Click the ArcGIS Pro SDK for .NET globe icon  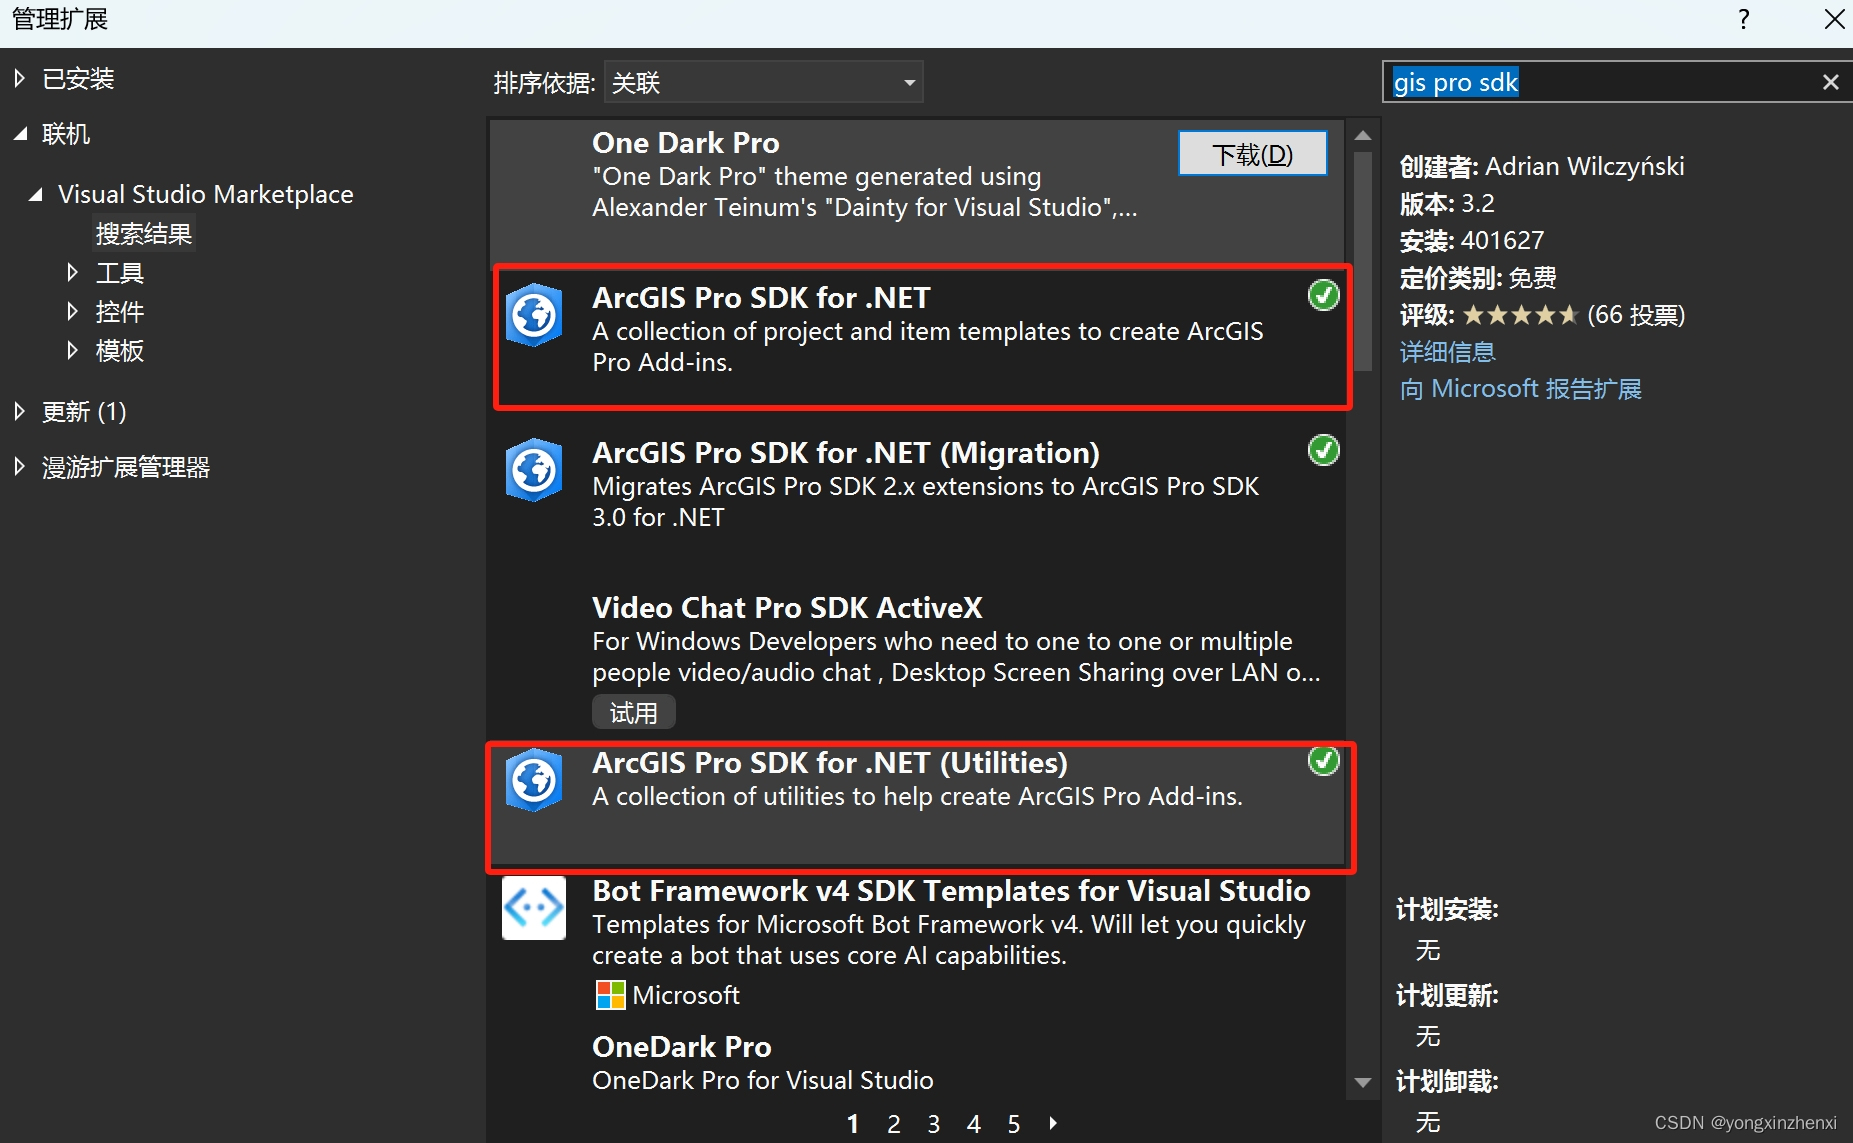534,315
